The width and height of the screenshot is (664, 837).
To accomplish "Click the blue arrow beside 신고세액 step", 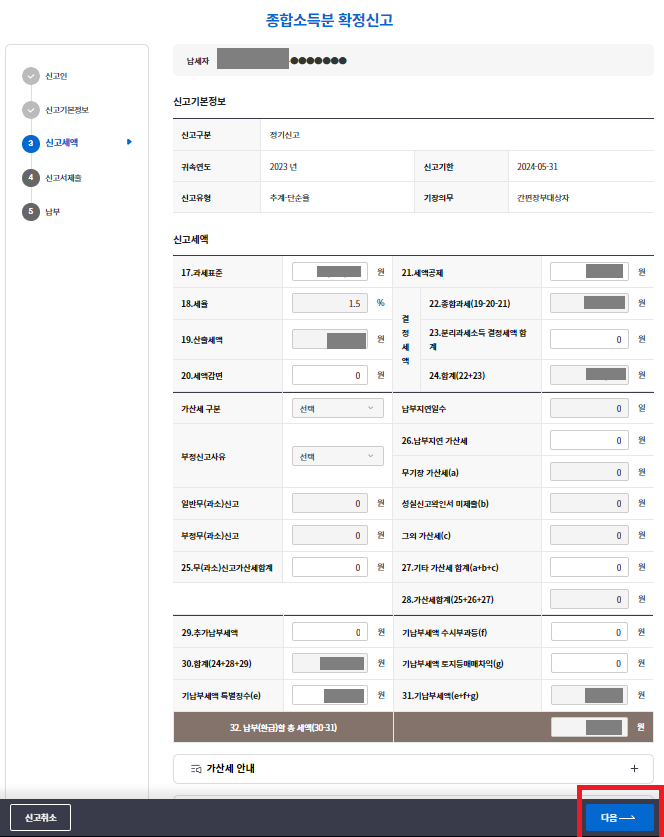I will point(129,142).
